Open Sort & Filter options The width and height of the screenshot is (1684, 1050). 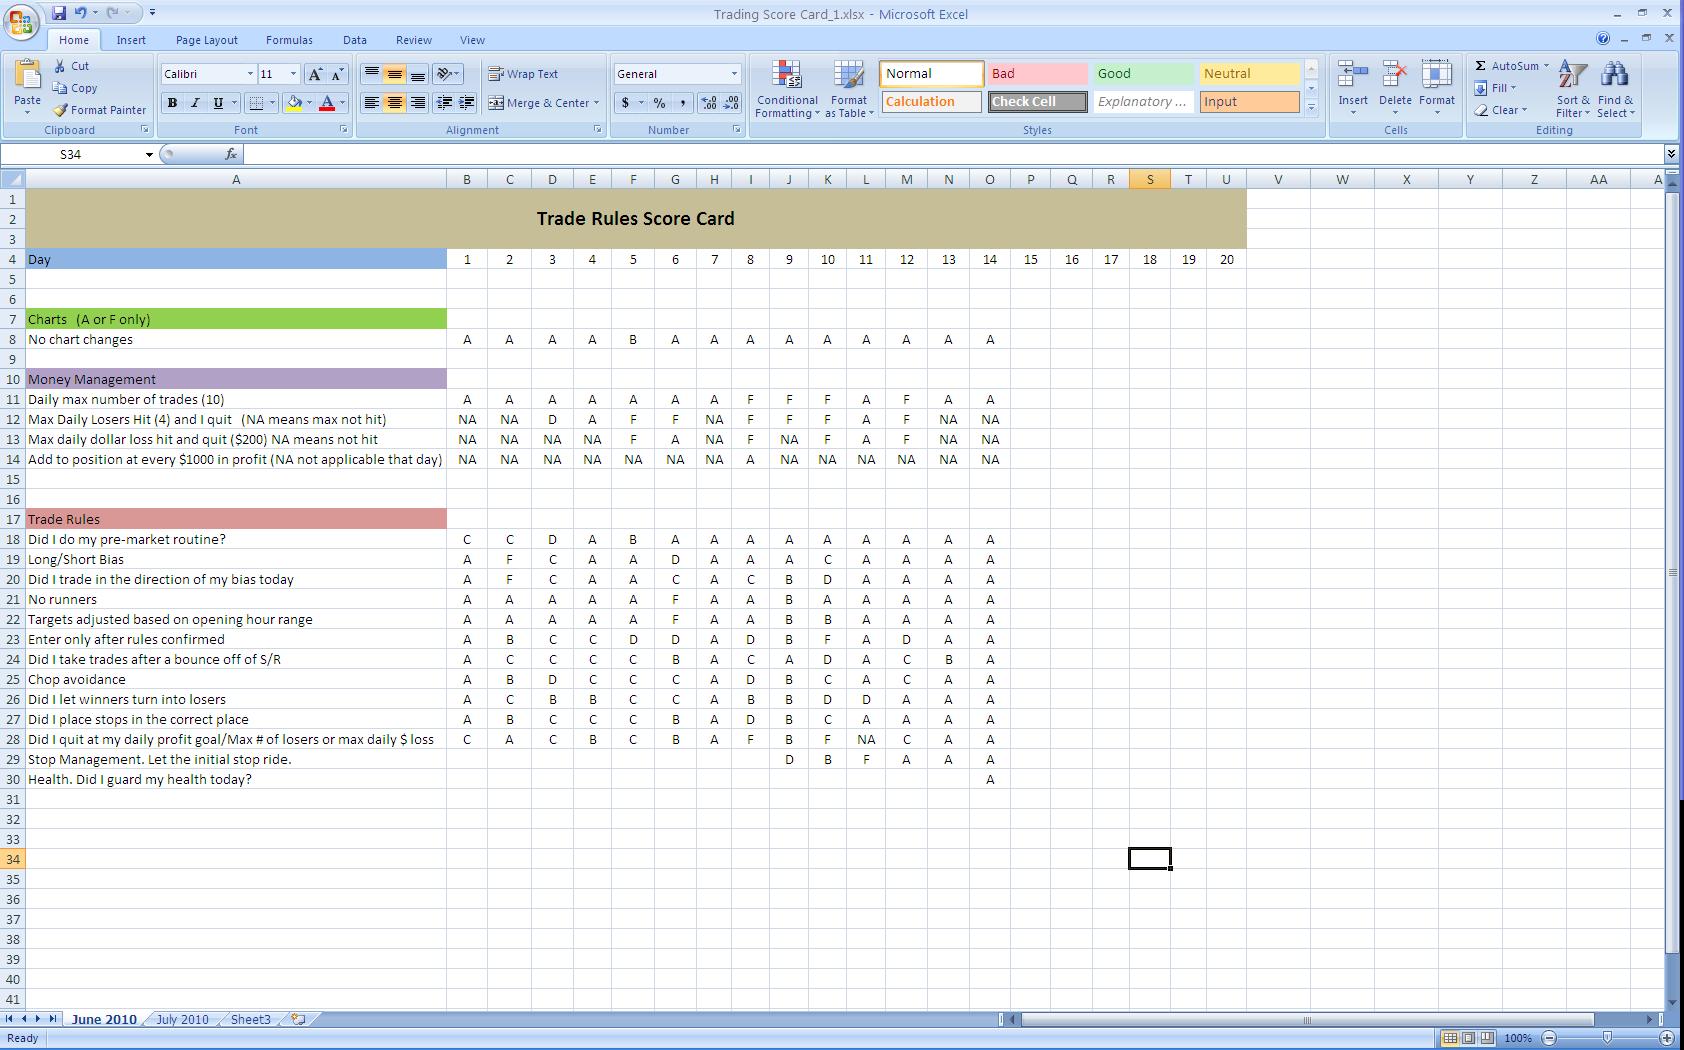[1573, 89]
